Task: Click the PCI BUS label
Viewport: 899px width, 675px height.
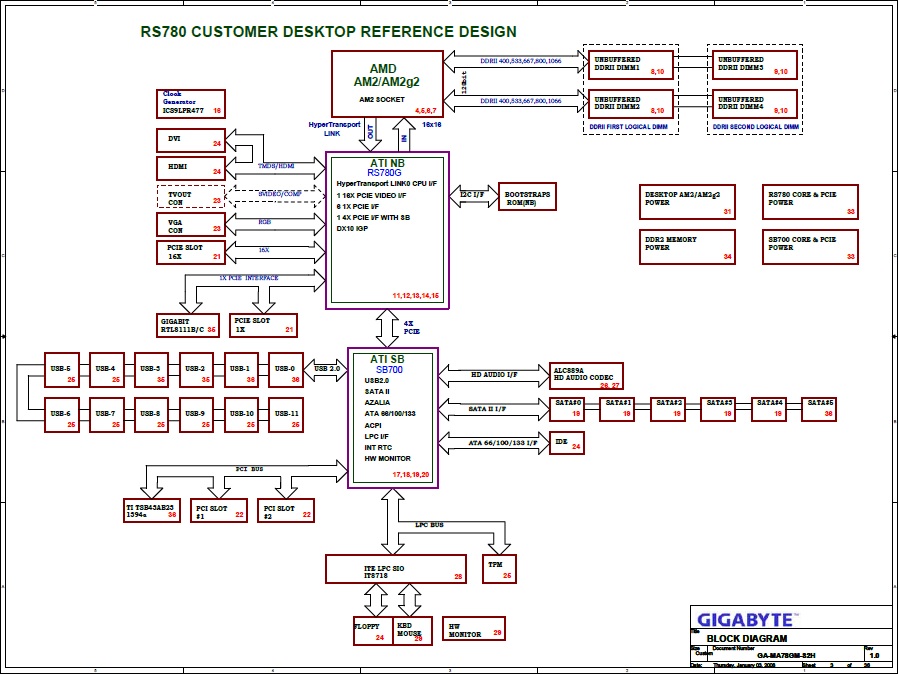Action: tap(249, 469)
